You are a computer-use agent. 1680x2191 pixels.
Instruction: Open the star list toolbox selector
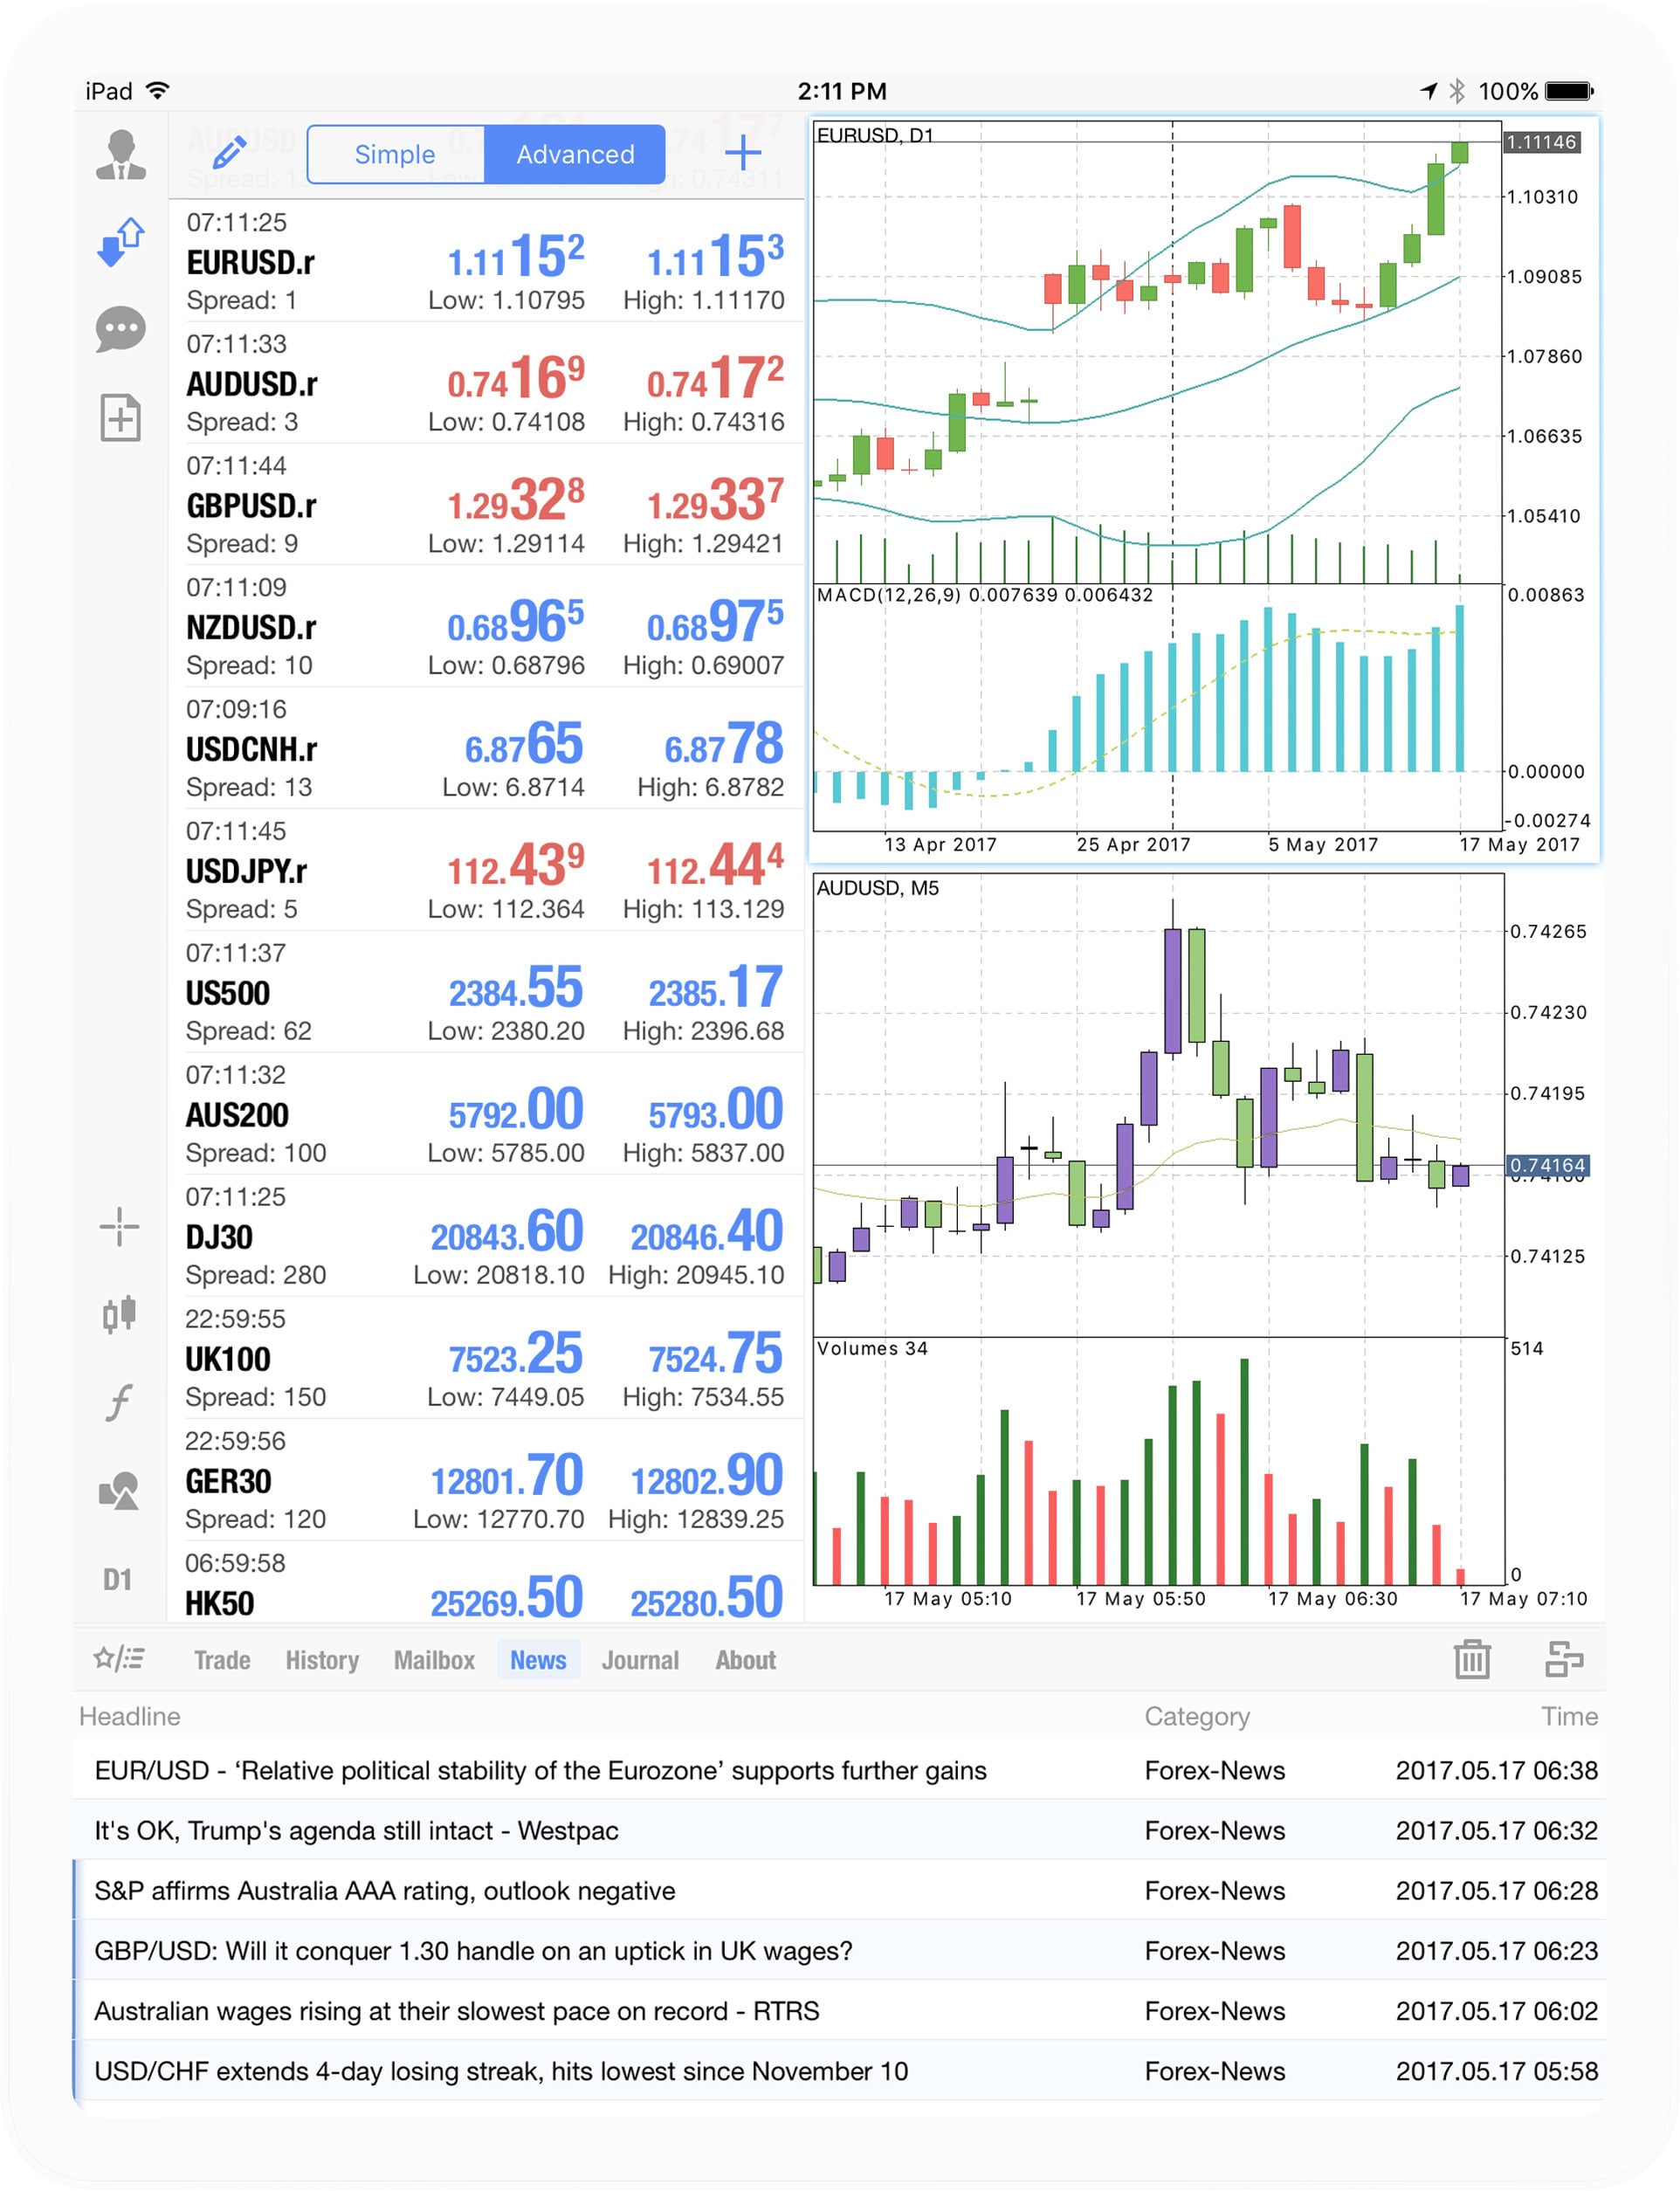pyautogui.click(x=119, y=1659)
